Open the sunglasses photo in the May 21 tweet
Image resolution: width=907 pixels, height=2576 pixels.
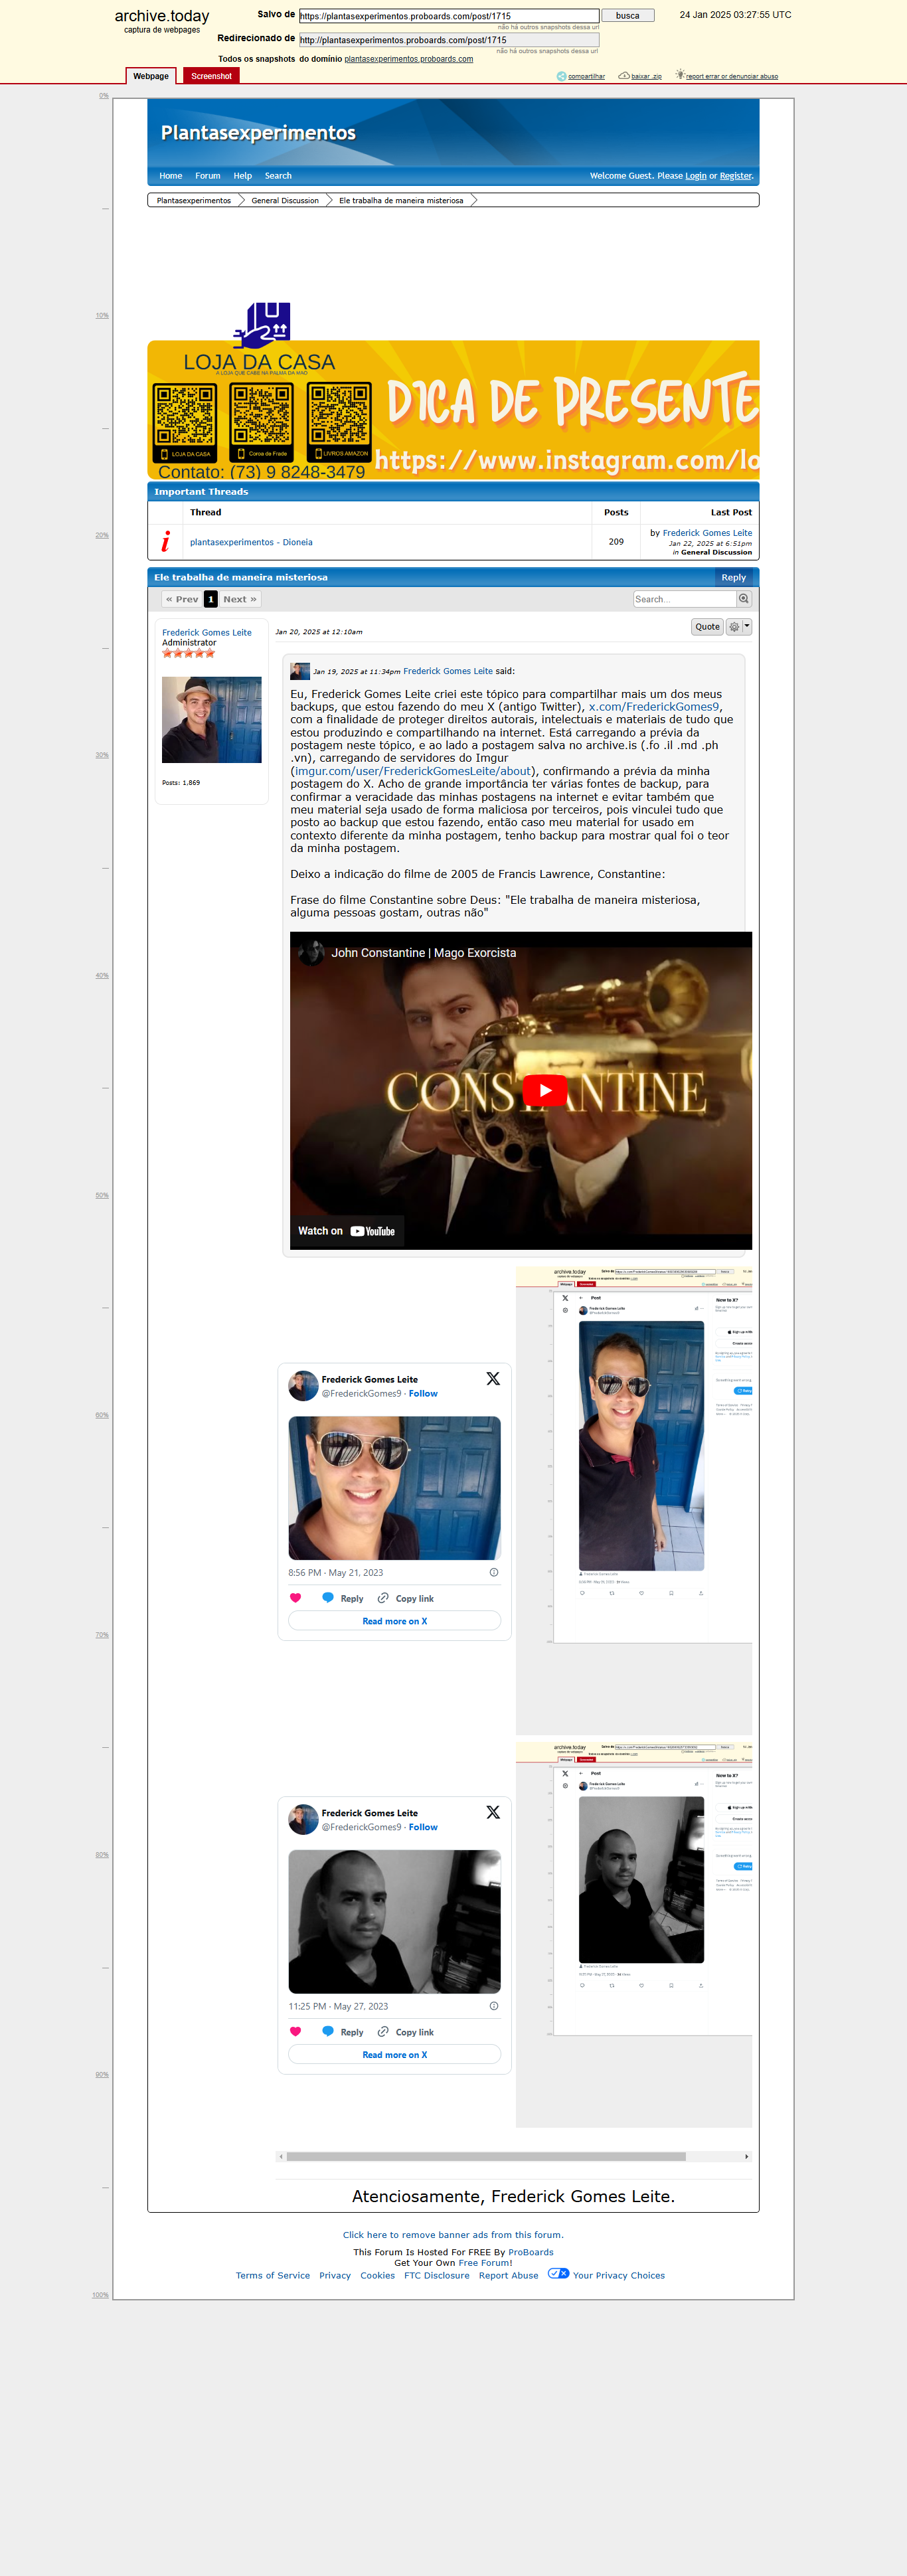pos(394,1487)
